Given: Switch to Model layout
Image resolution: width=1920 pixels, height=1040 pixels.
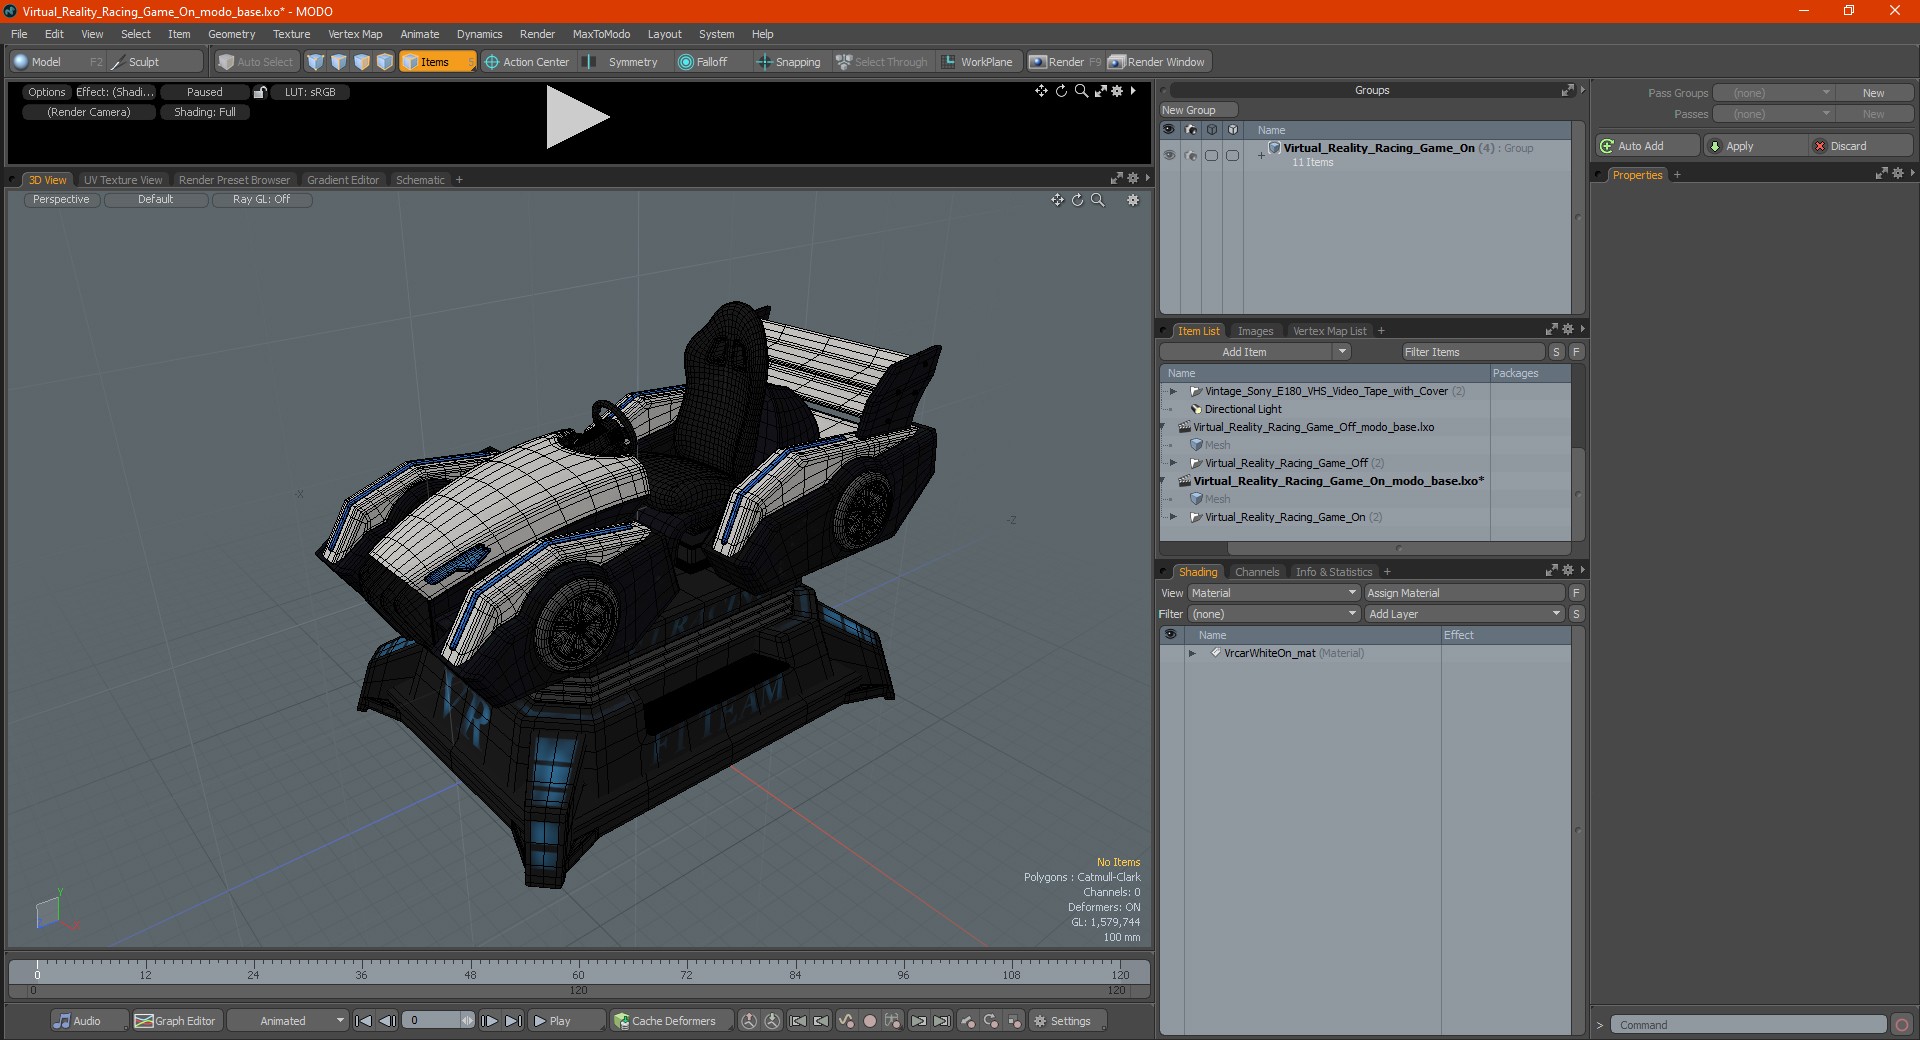Looking at the screenshot, I should pos(46,62).
